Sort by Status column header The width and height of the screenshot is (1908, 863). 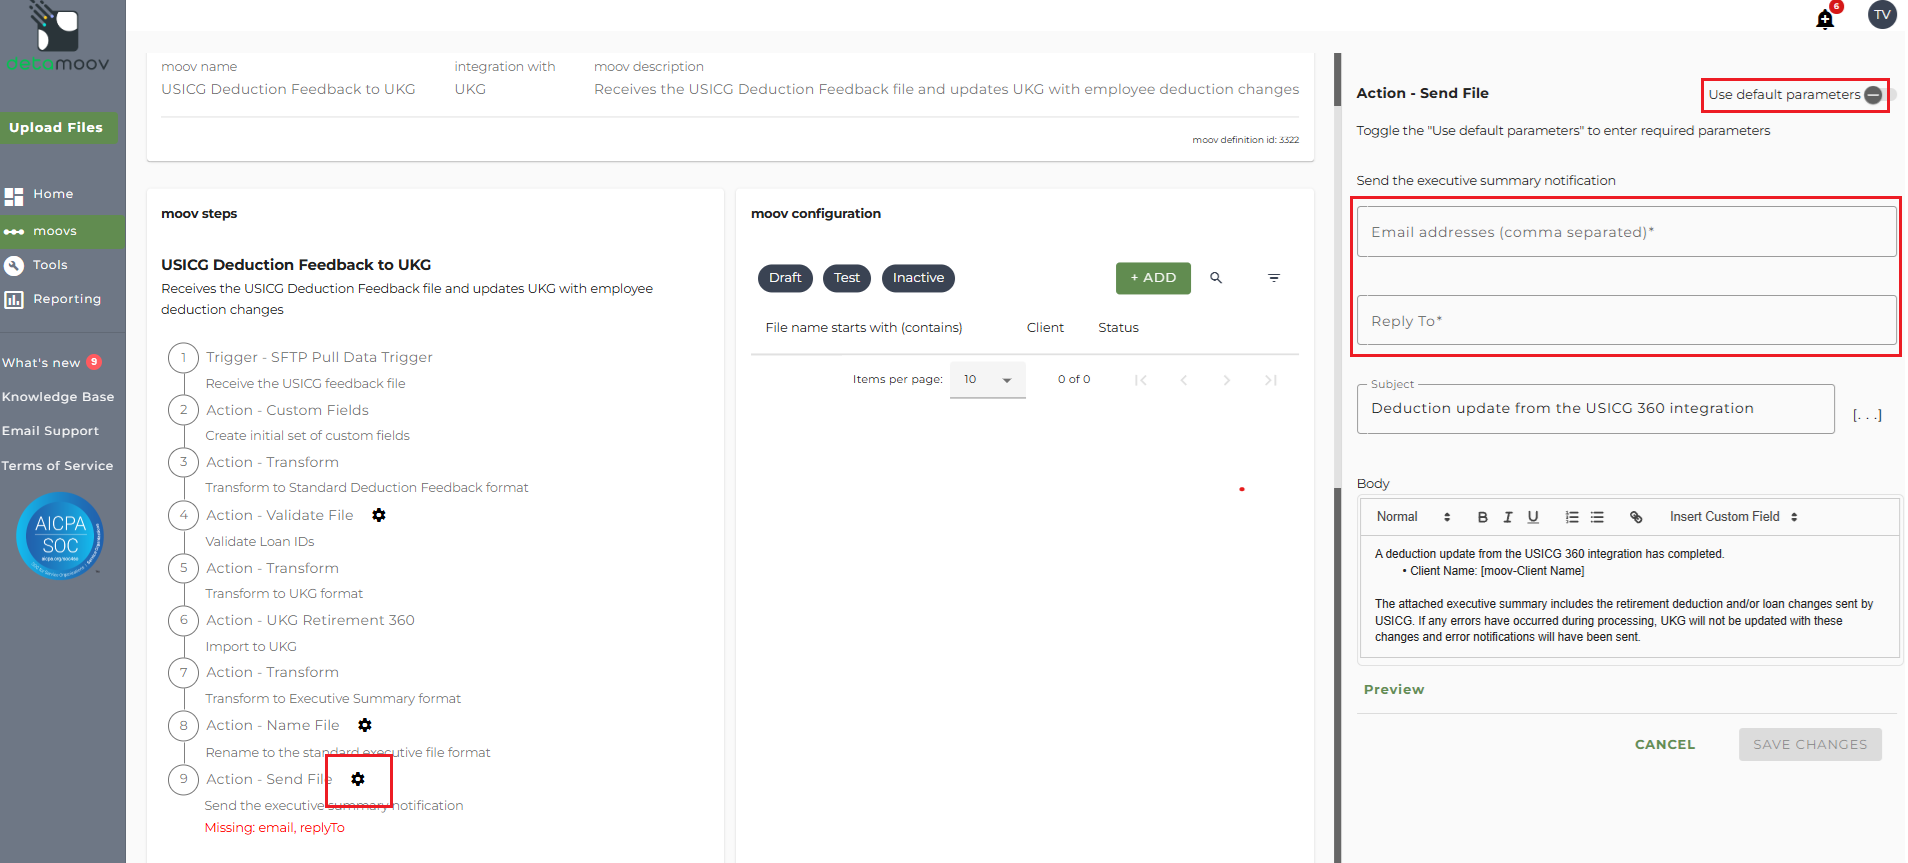[x=1118, y=328]
